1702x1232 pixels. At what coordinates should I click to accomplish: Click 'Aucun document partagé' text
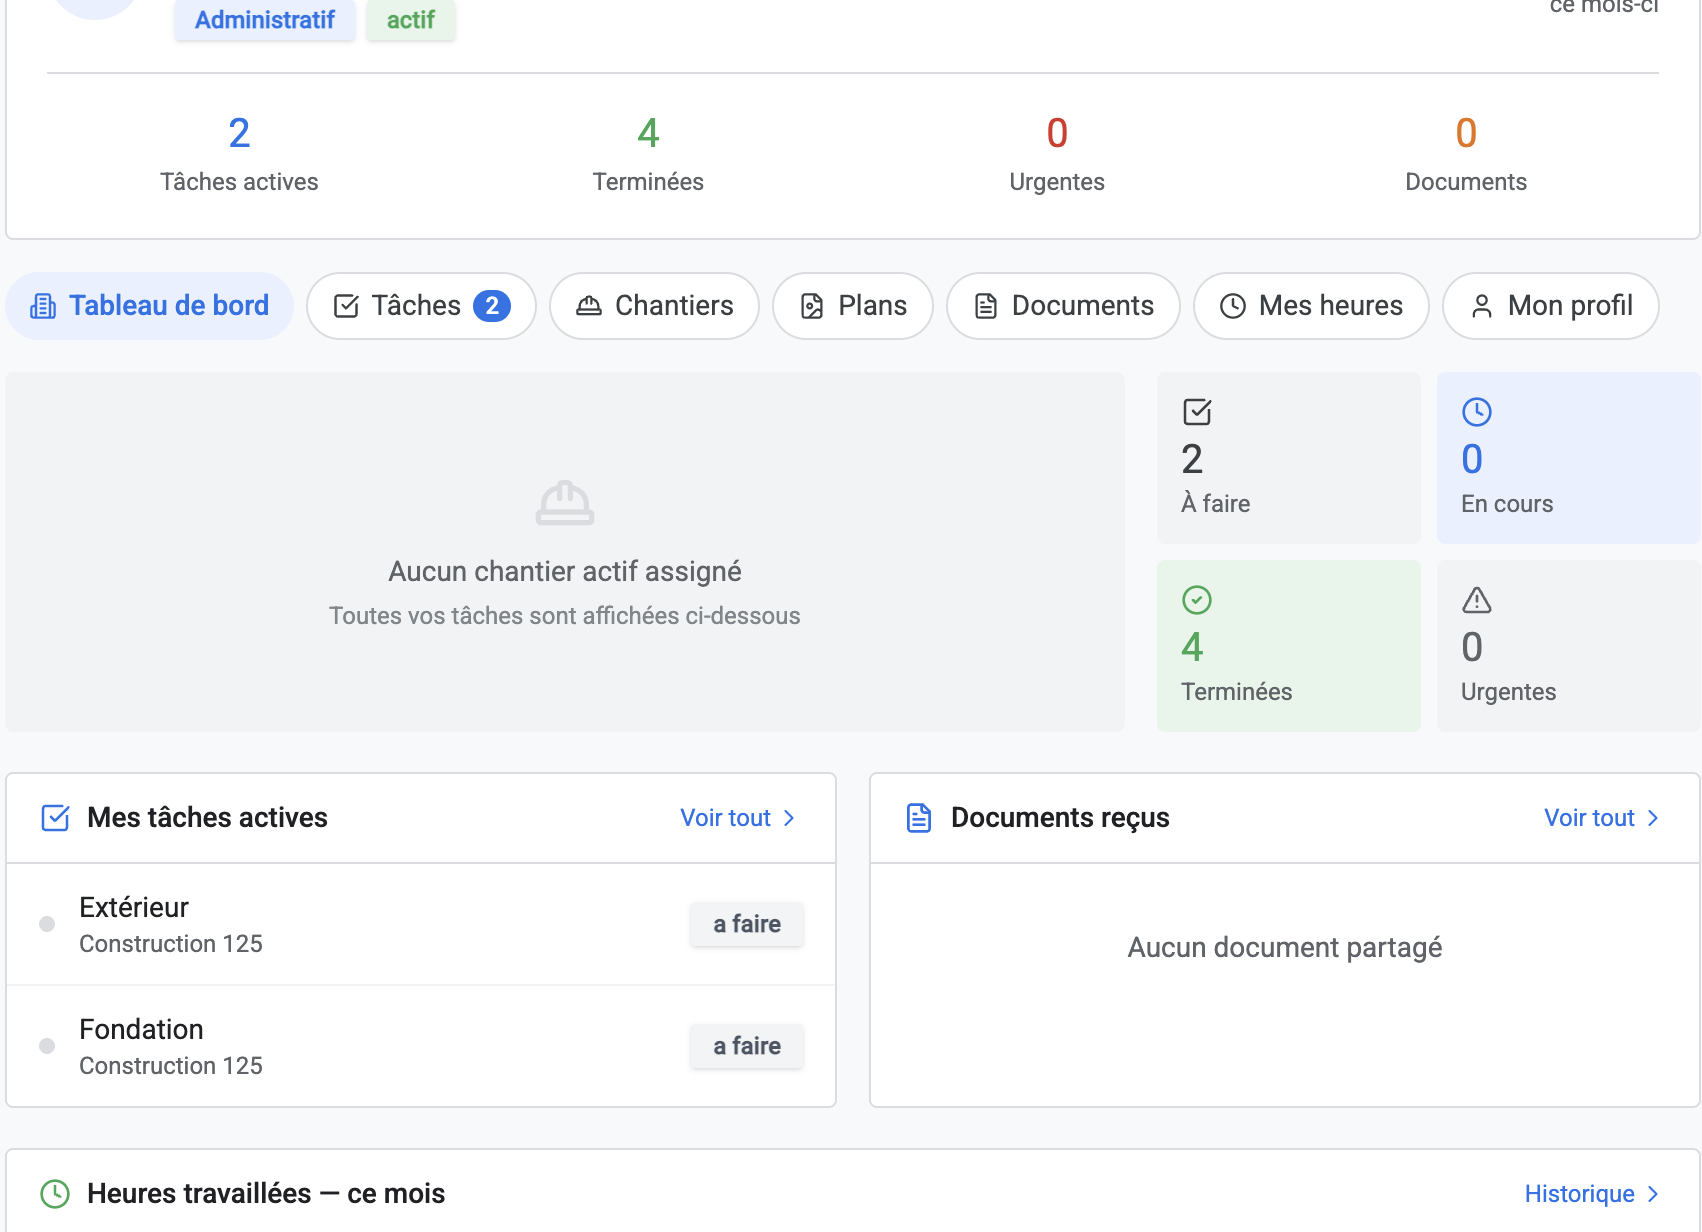click(x=1285, y=947)
